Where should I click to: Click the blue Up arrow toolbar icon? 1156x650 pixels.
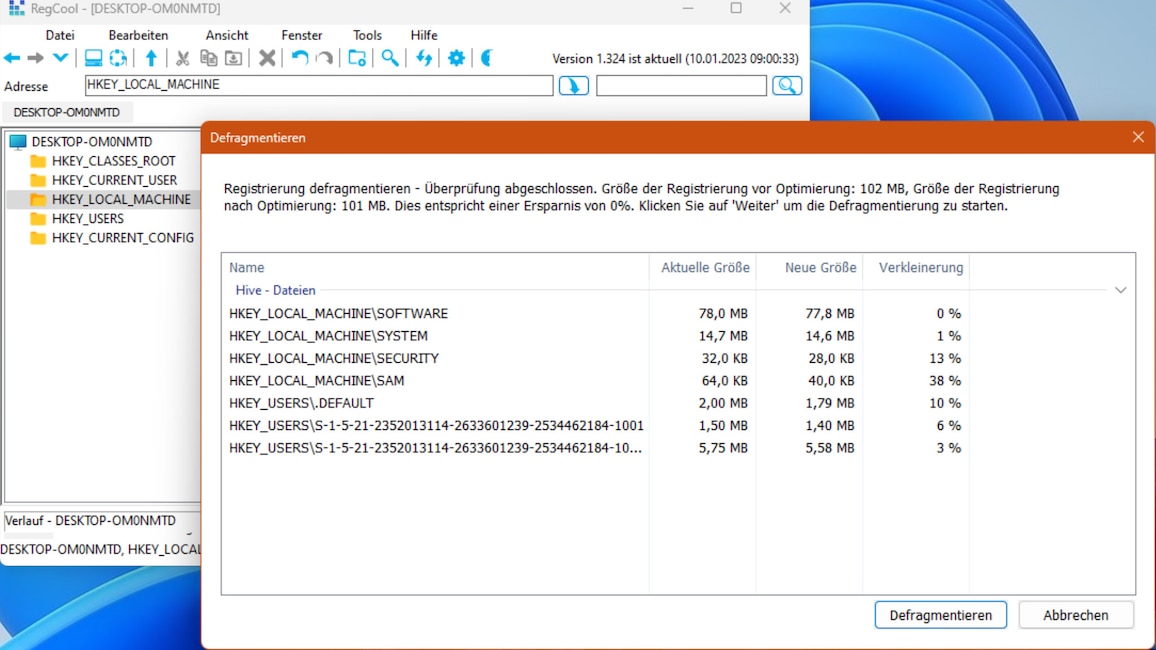[x=151, y=57]
